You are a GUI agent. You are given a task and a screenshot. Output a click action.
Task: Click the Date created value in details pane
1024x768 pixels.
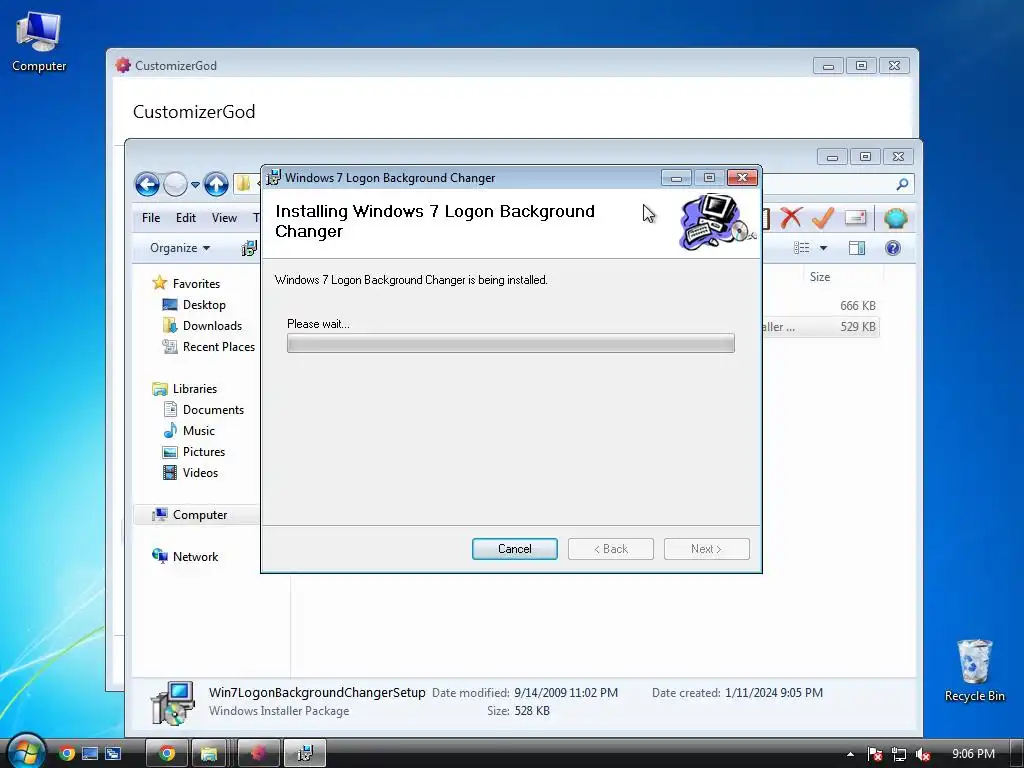pyautogui.click(x=774, y=692)
